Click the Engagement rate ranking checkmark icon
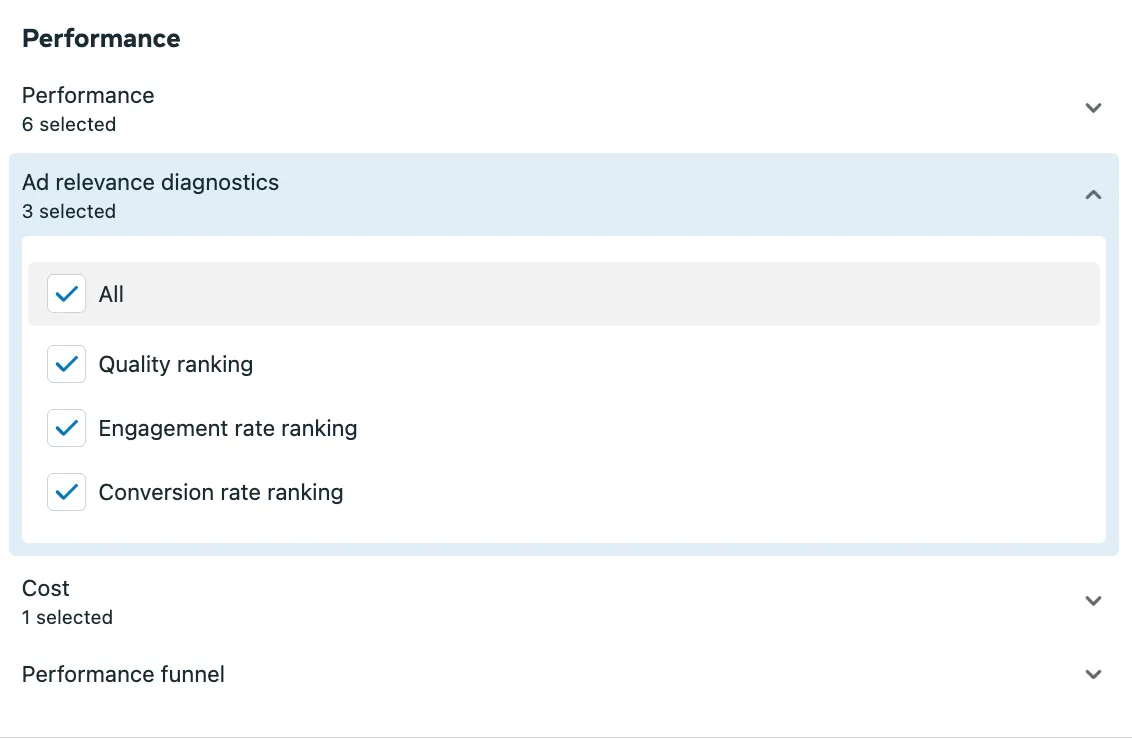Viewport: 1132px width, 739px height. (x=66, y=428)
